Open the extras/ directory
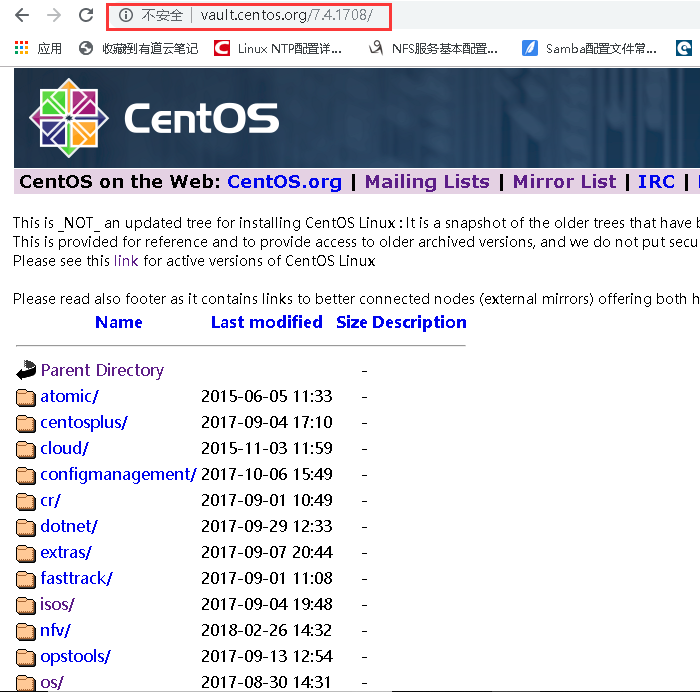 point(66,553)
